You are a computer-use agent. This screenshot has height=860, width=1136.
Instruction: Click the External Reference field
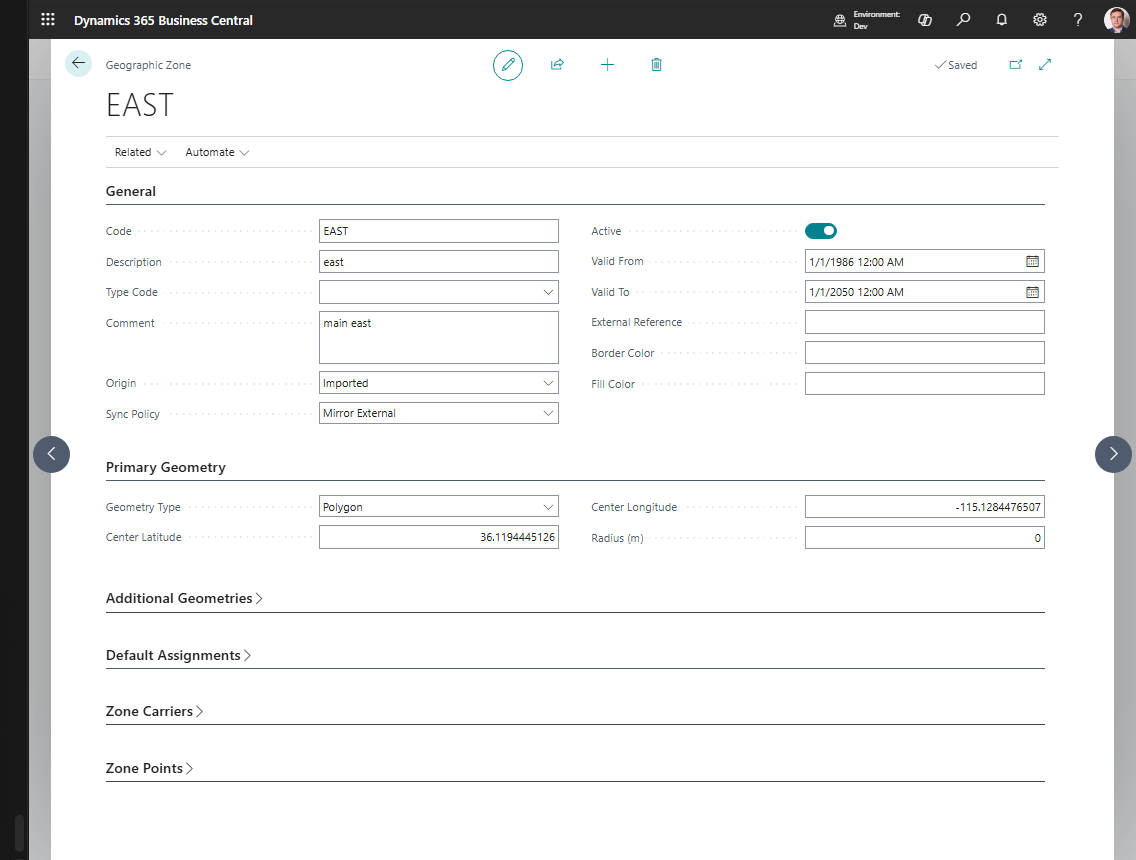tap(925, 322)
